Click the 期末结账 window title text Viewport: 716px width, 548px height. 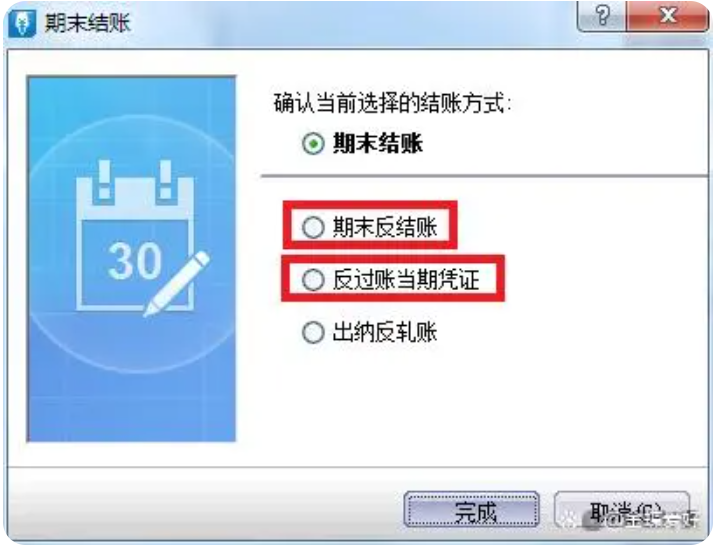88,23
